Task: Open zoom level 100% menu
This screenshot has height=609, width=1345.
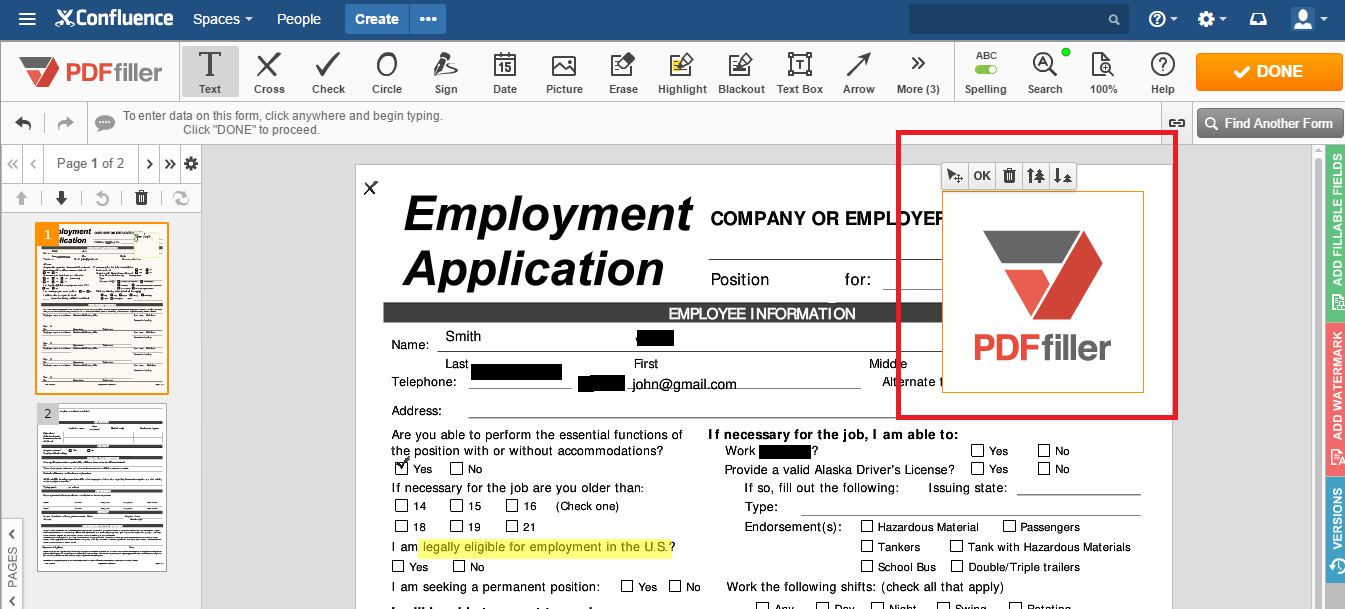Action: click(x=1104, y=71)
